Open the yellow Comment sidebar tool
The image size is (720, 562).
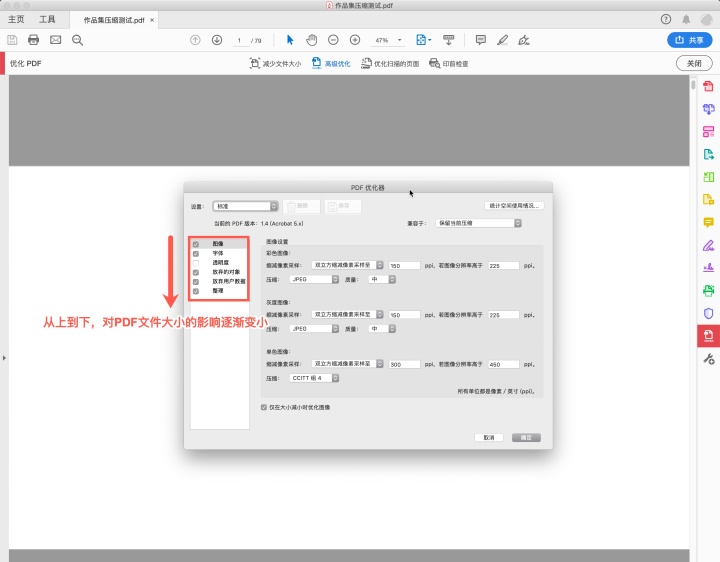(709, 222)
